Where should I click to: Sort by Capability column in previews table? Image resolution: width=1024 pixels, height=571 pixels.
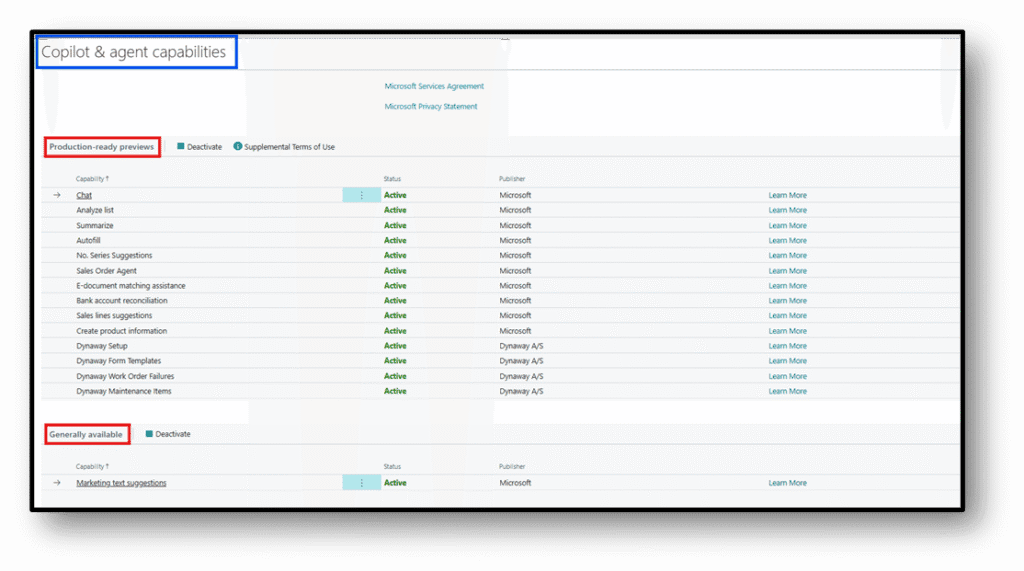[x=92, y=179]
